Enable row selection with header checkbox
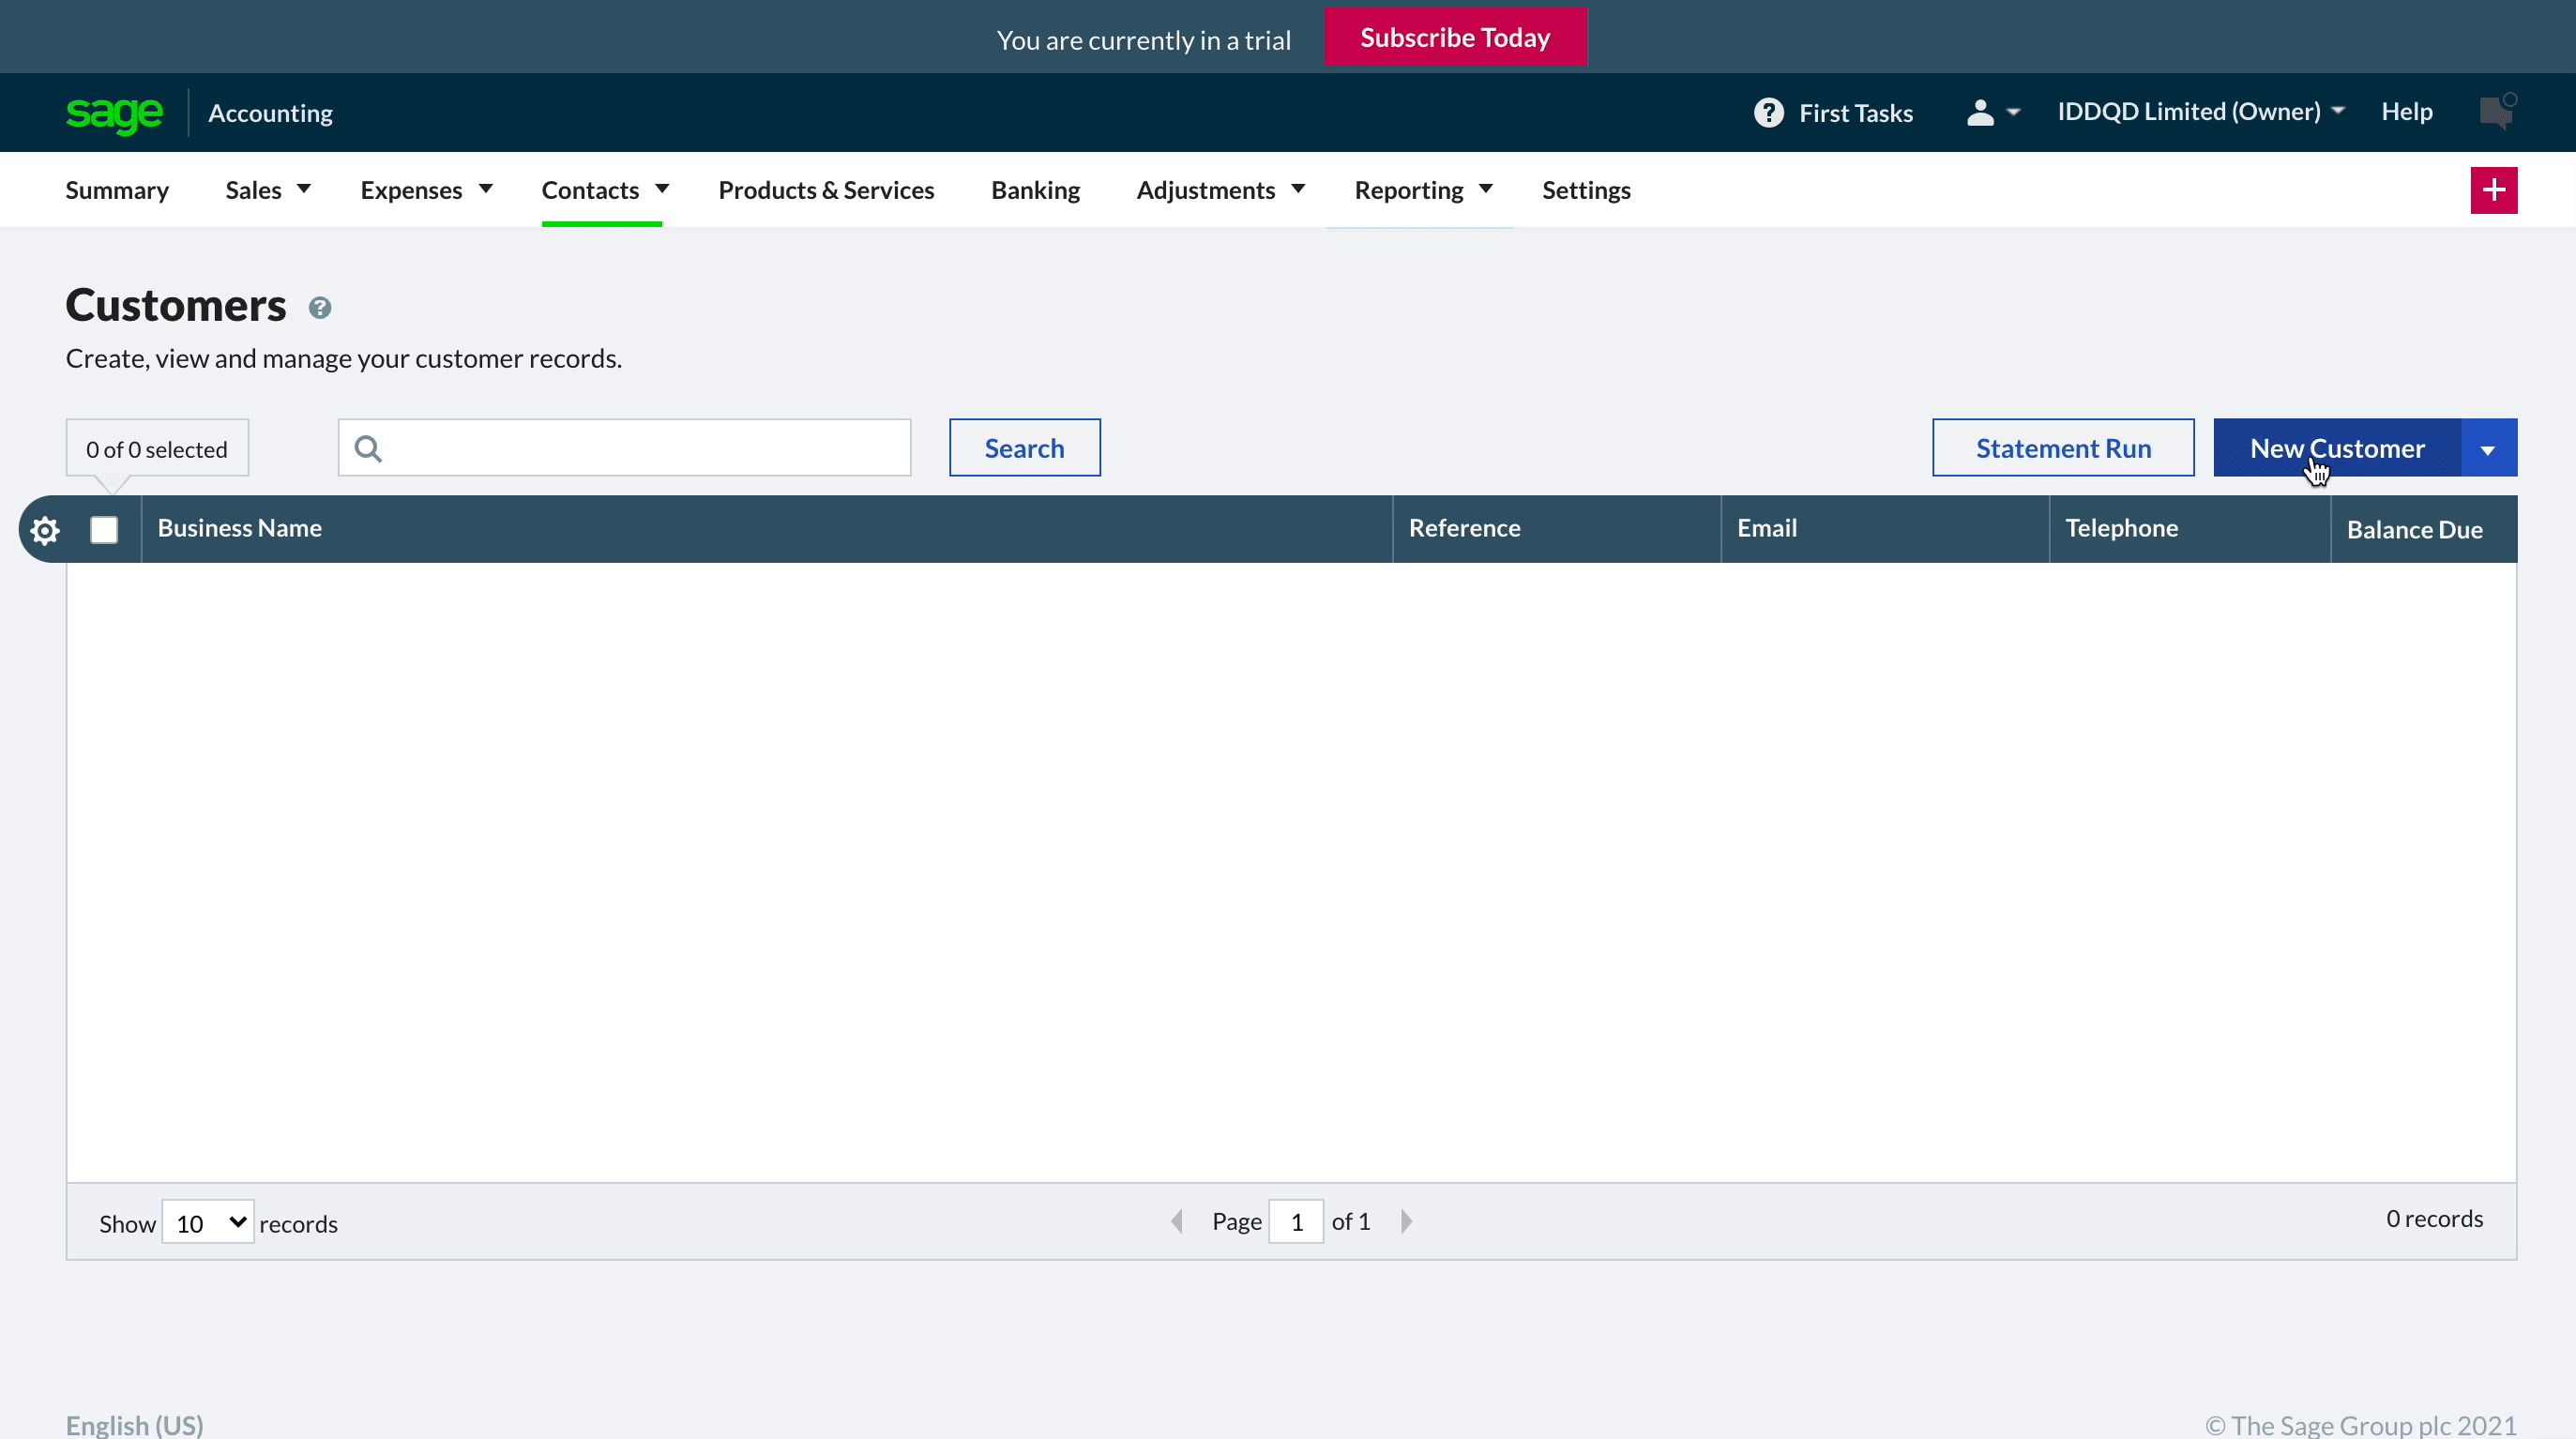This screenshot has height=1439, width=2576. 104,529
